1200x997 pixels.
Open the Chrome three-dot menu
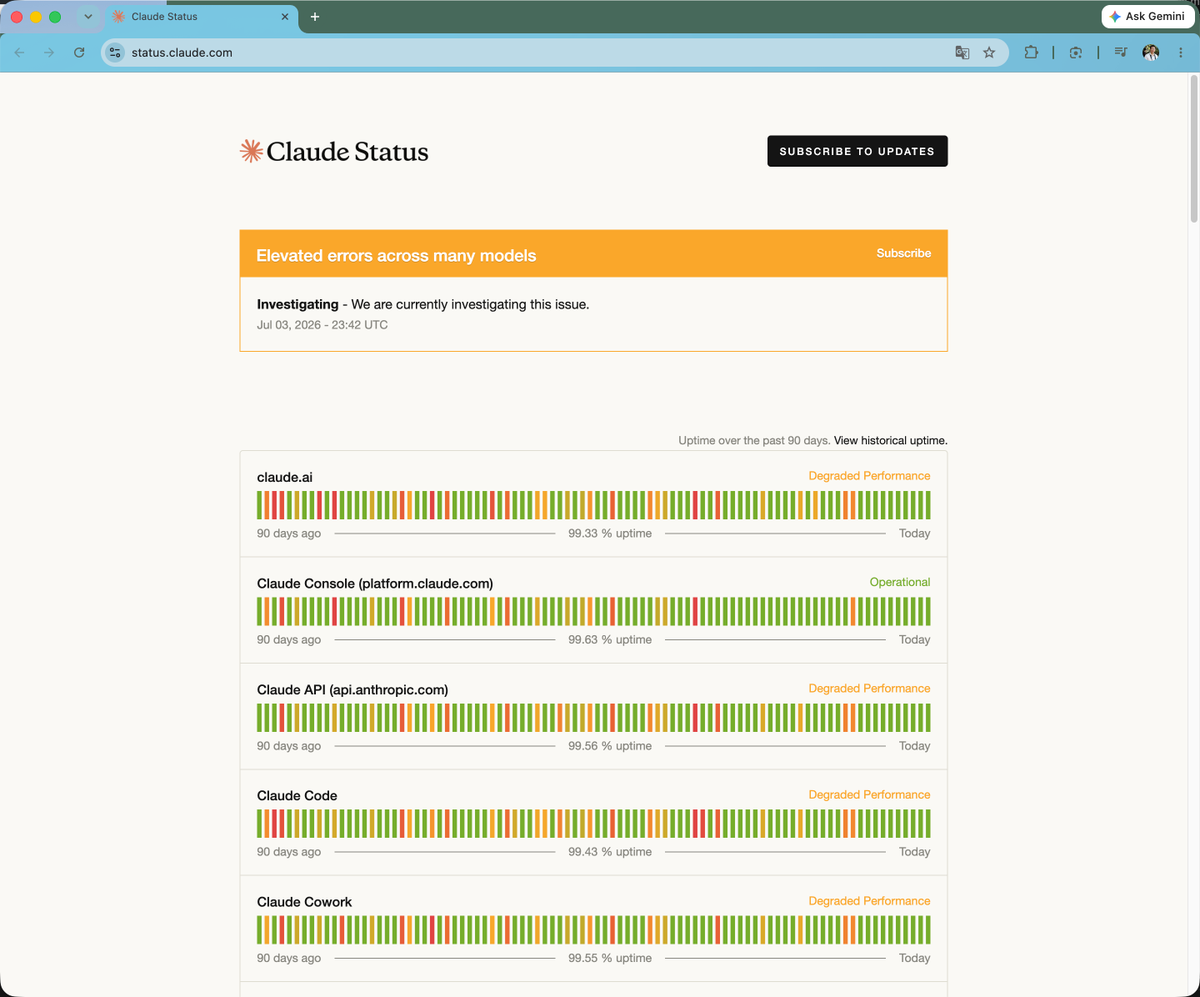click(x=1181, y=53)
